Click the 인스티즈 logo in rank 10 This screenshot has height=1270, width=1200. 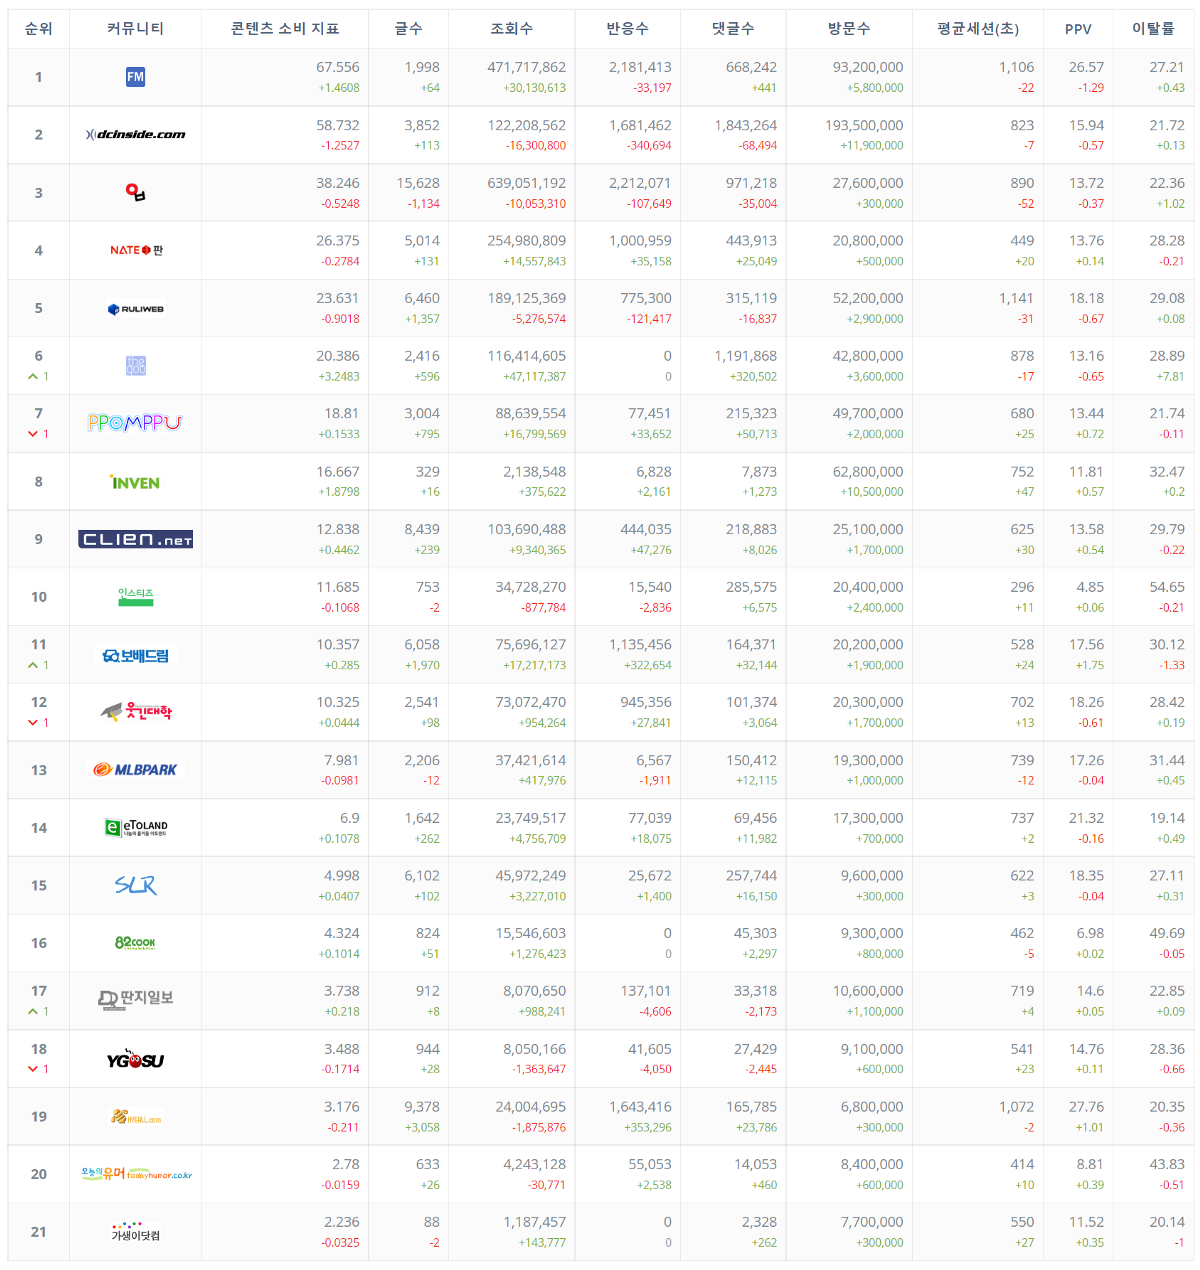pyautogui.click(x=135, y=597)
